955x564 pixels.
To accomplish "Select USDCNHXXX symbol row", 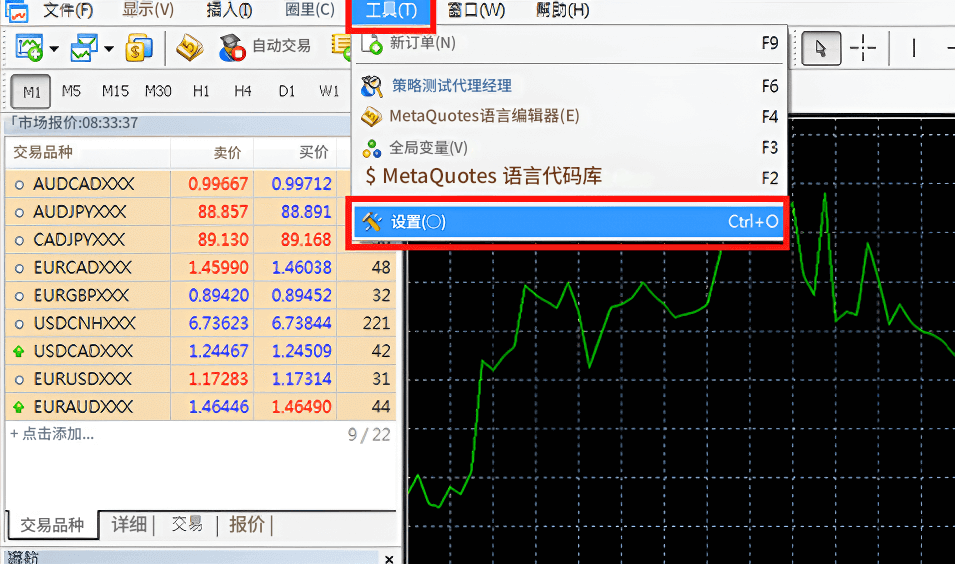I will [x=200, y=323].
